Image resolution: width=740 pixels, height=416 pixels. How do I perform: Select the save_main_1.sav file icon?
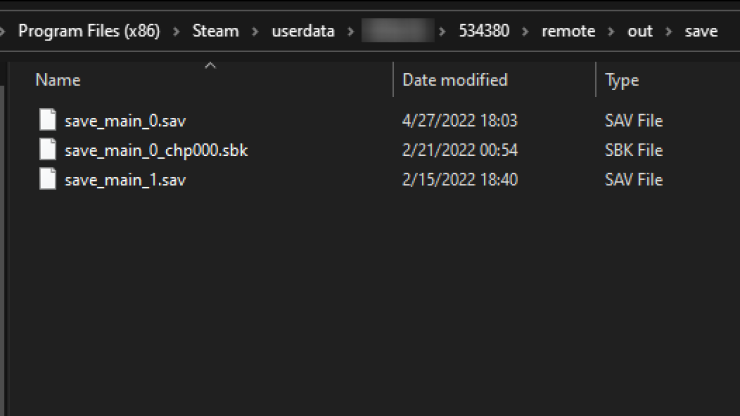click(x=48, y=179)
